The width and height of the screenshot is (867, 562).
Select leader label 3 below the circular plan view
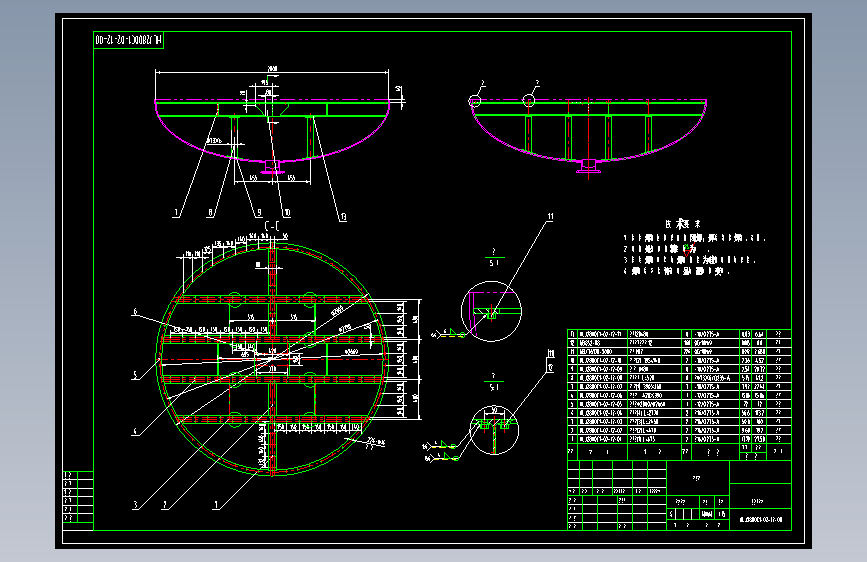[x=135, y=504]
